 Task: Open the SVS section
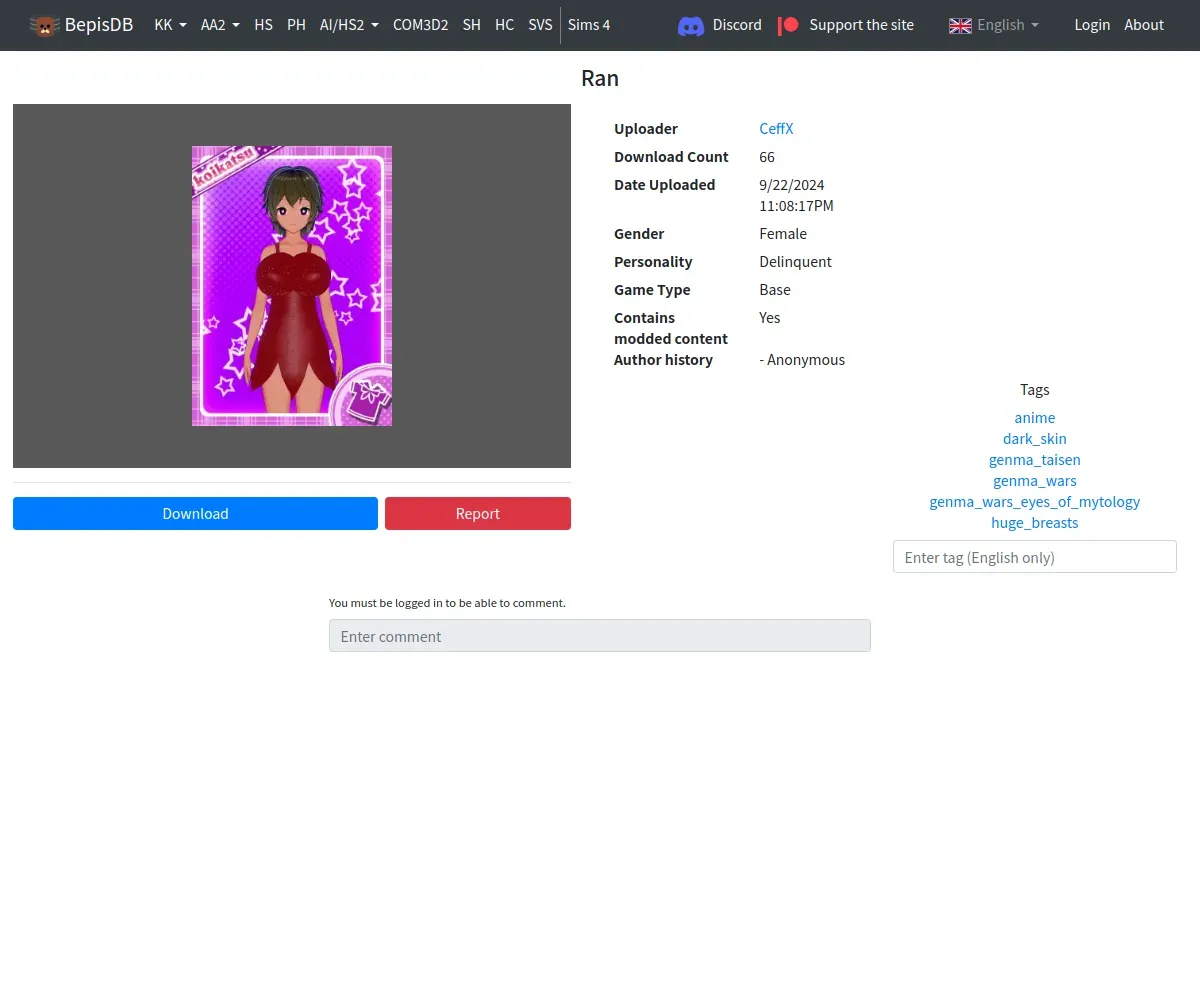point(540,25)
